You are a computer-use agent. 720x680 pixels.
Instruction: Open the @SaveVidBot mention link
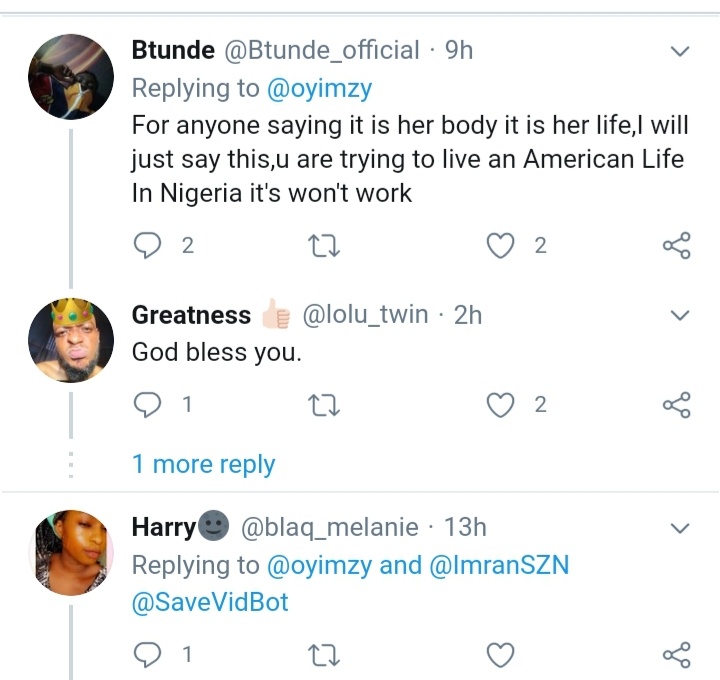tap(210, 604)
